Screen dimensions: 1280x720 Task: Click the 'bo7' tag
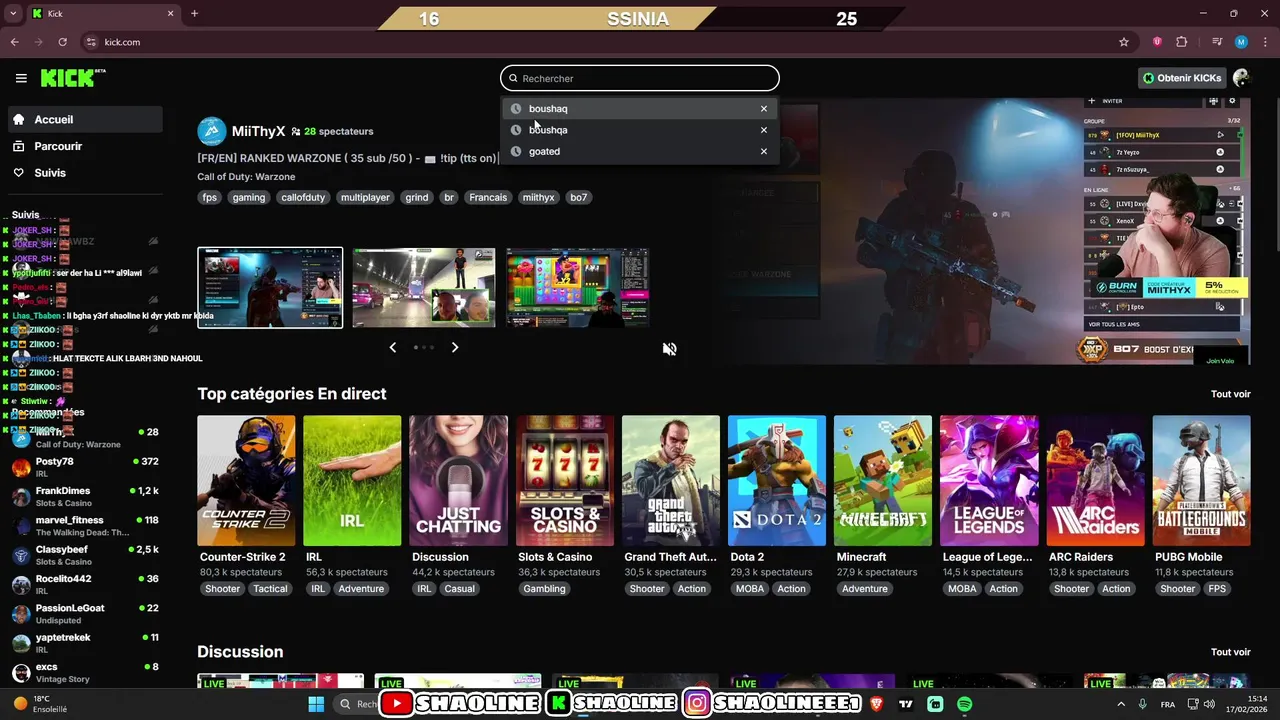[579, 198]
